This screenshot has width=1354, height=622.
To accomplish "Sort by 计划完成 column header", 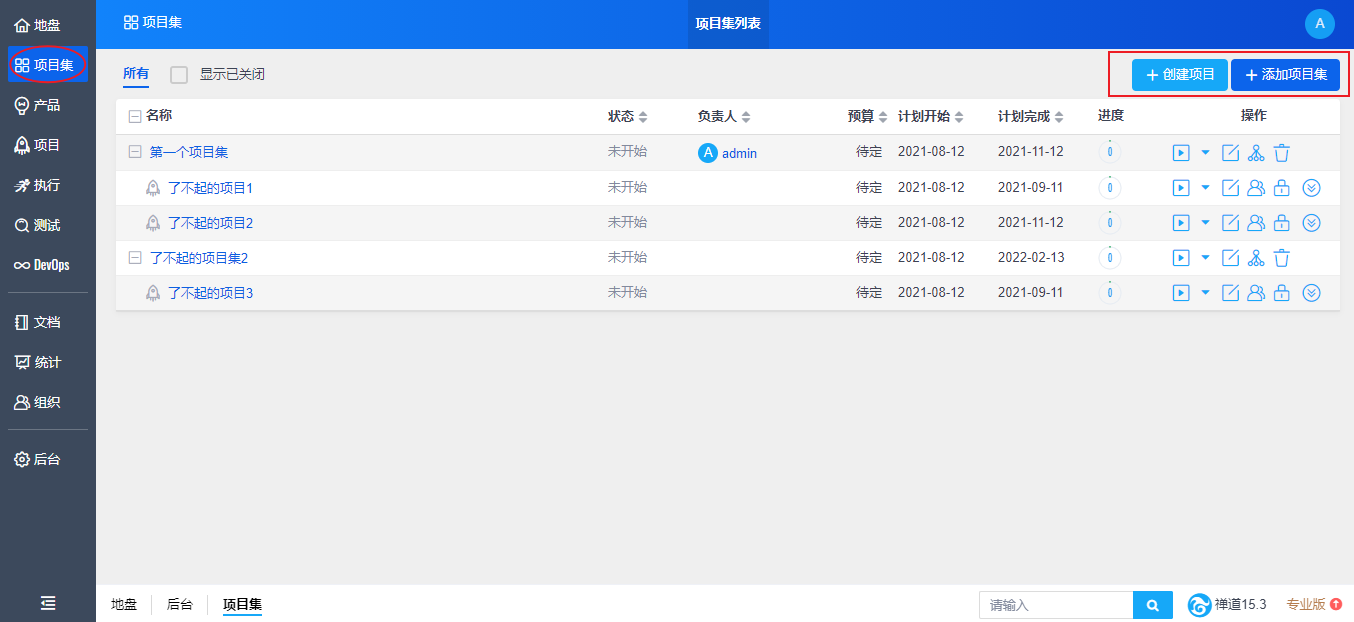I will [x=1031, y=116].
